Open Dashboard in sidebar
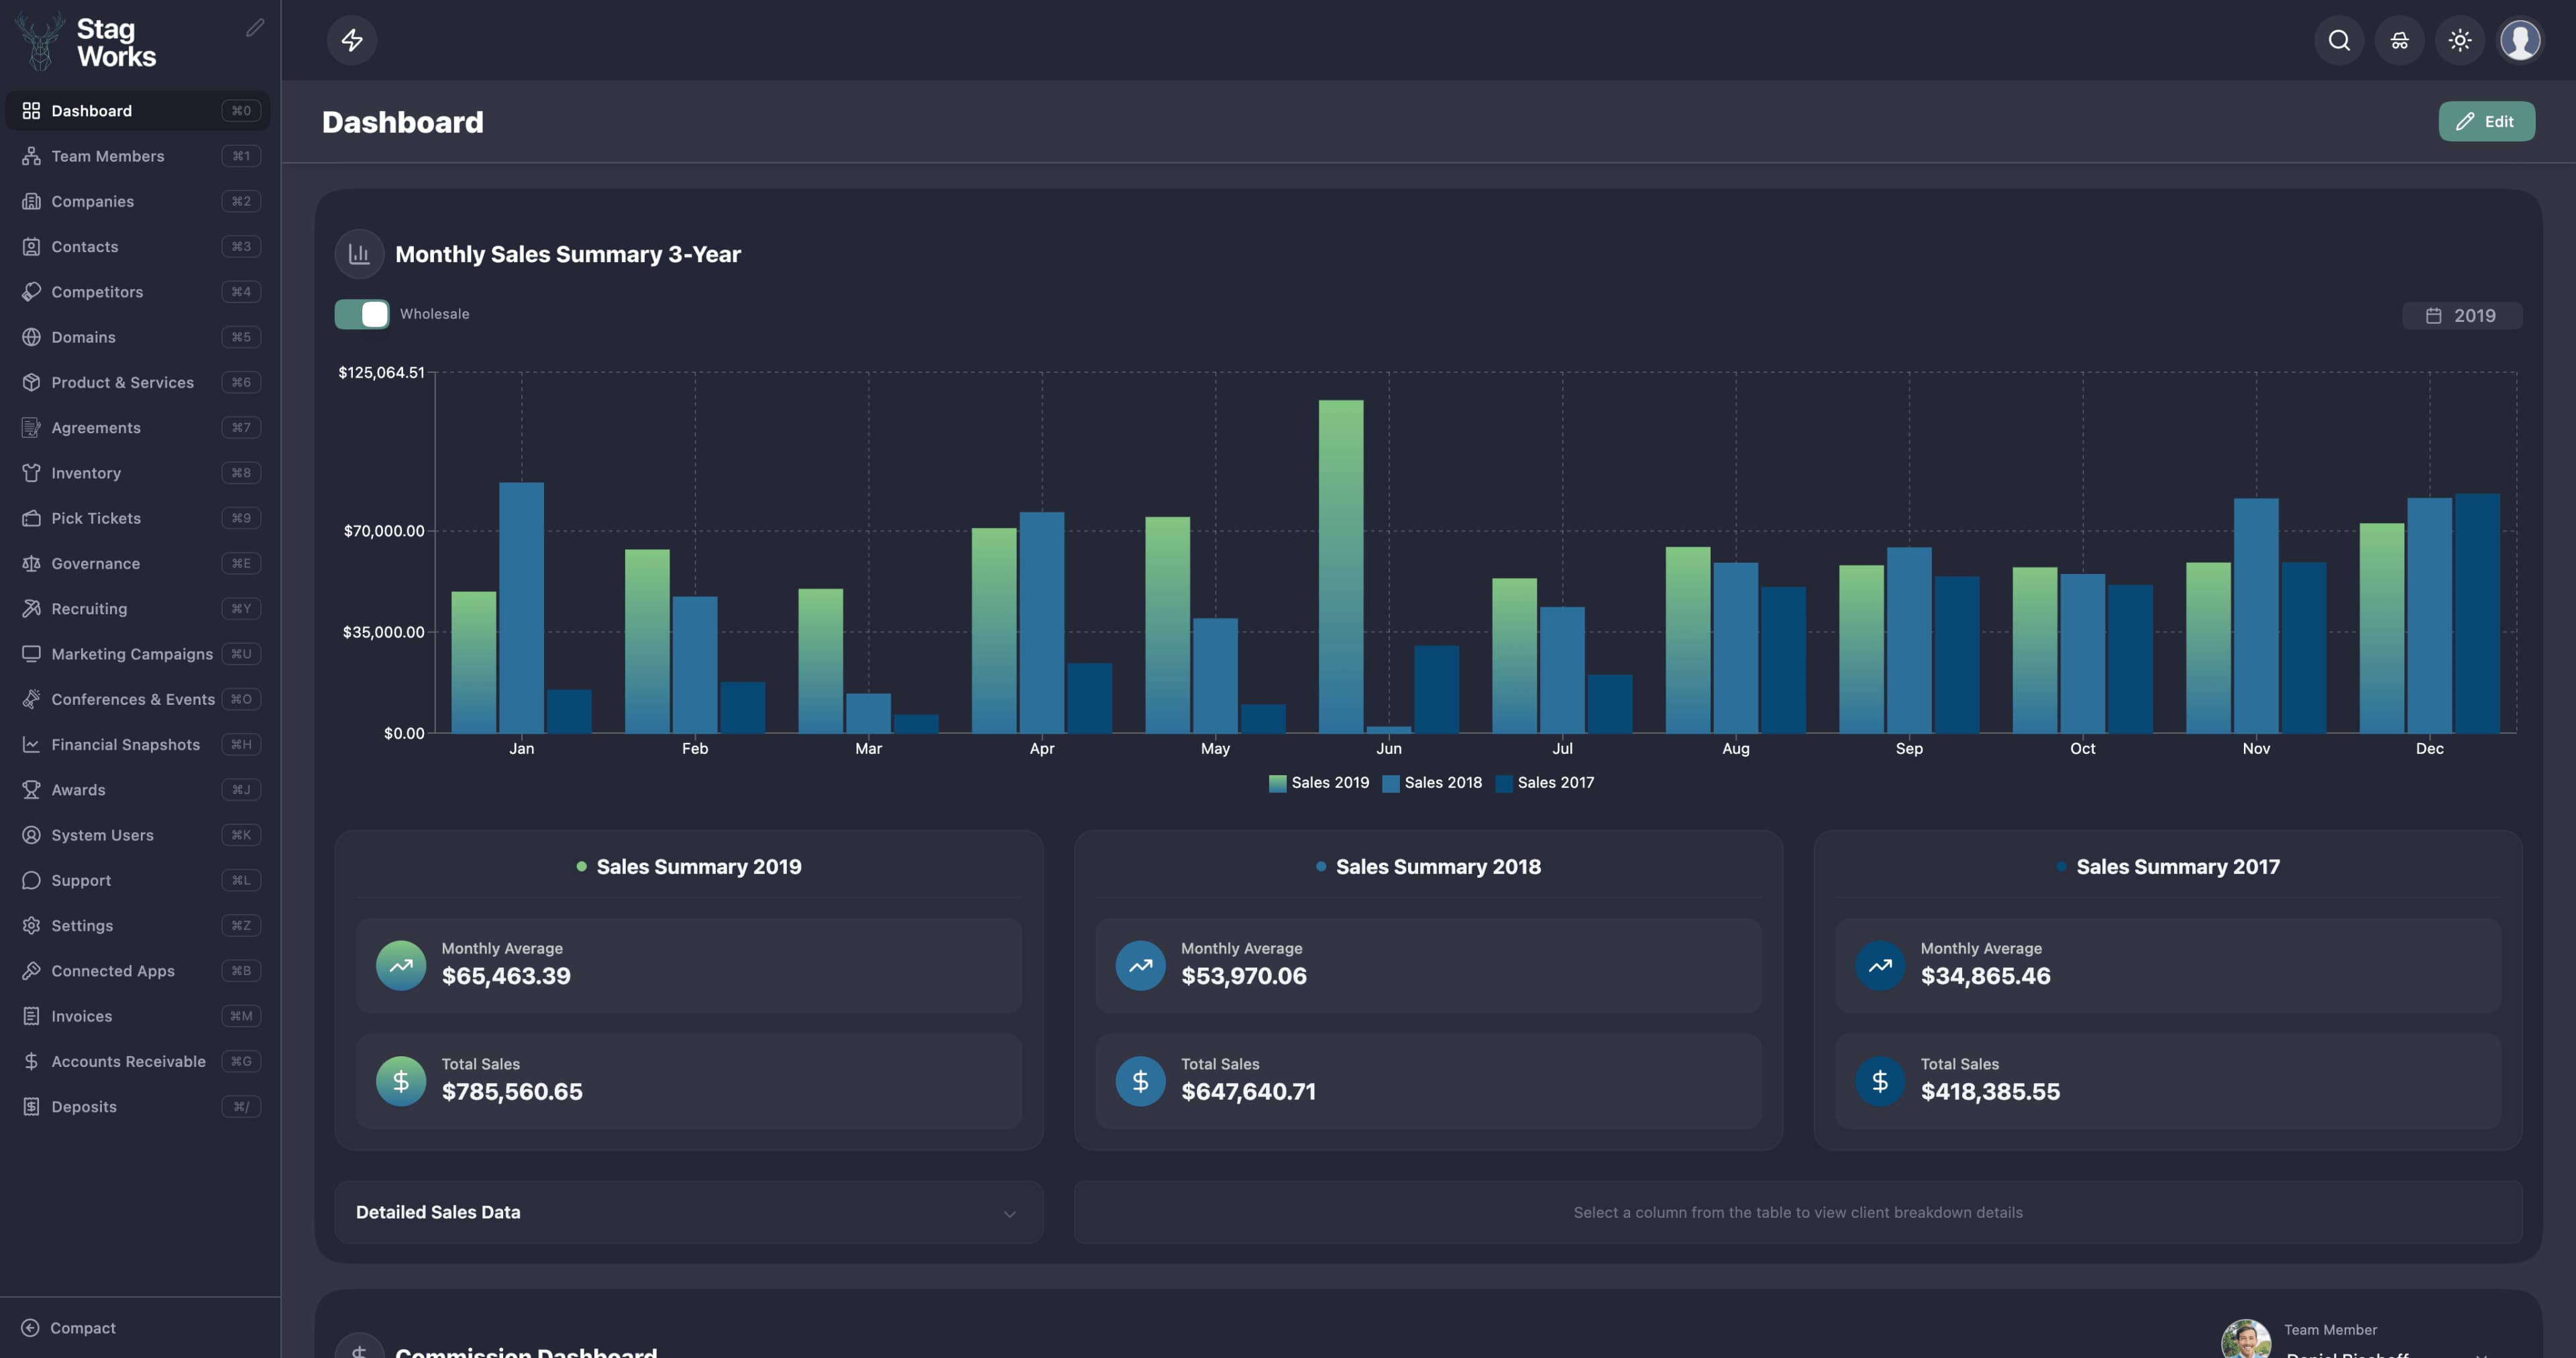Image resolution: width=2576 pixels, height=1358 pixels. [x=138, y=110]
